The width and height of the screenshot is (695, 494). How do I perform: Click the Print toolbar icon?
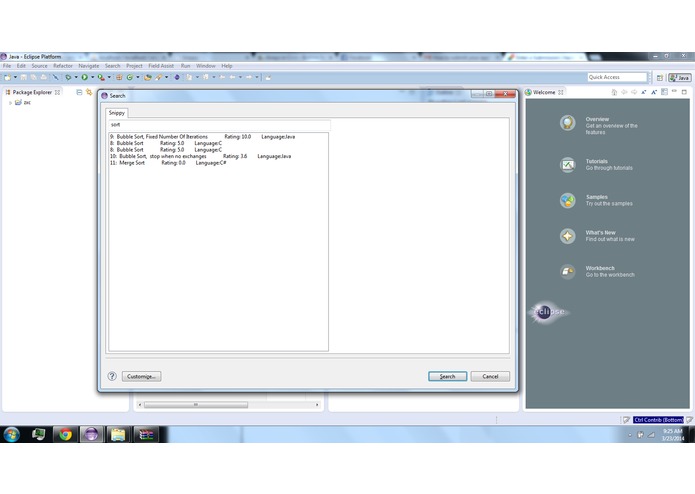(x=43, y=77)
